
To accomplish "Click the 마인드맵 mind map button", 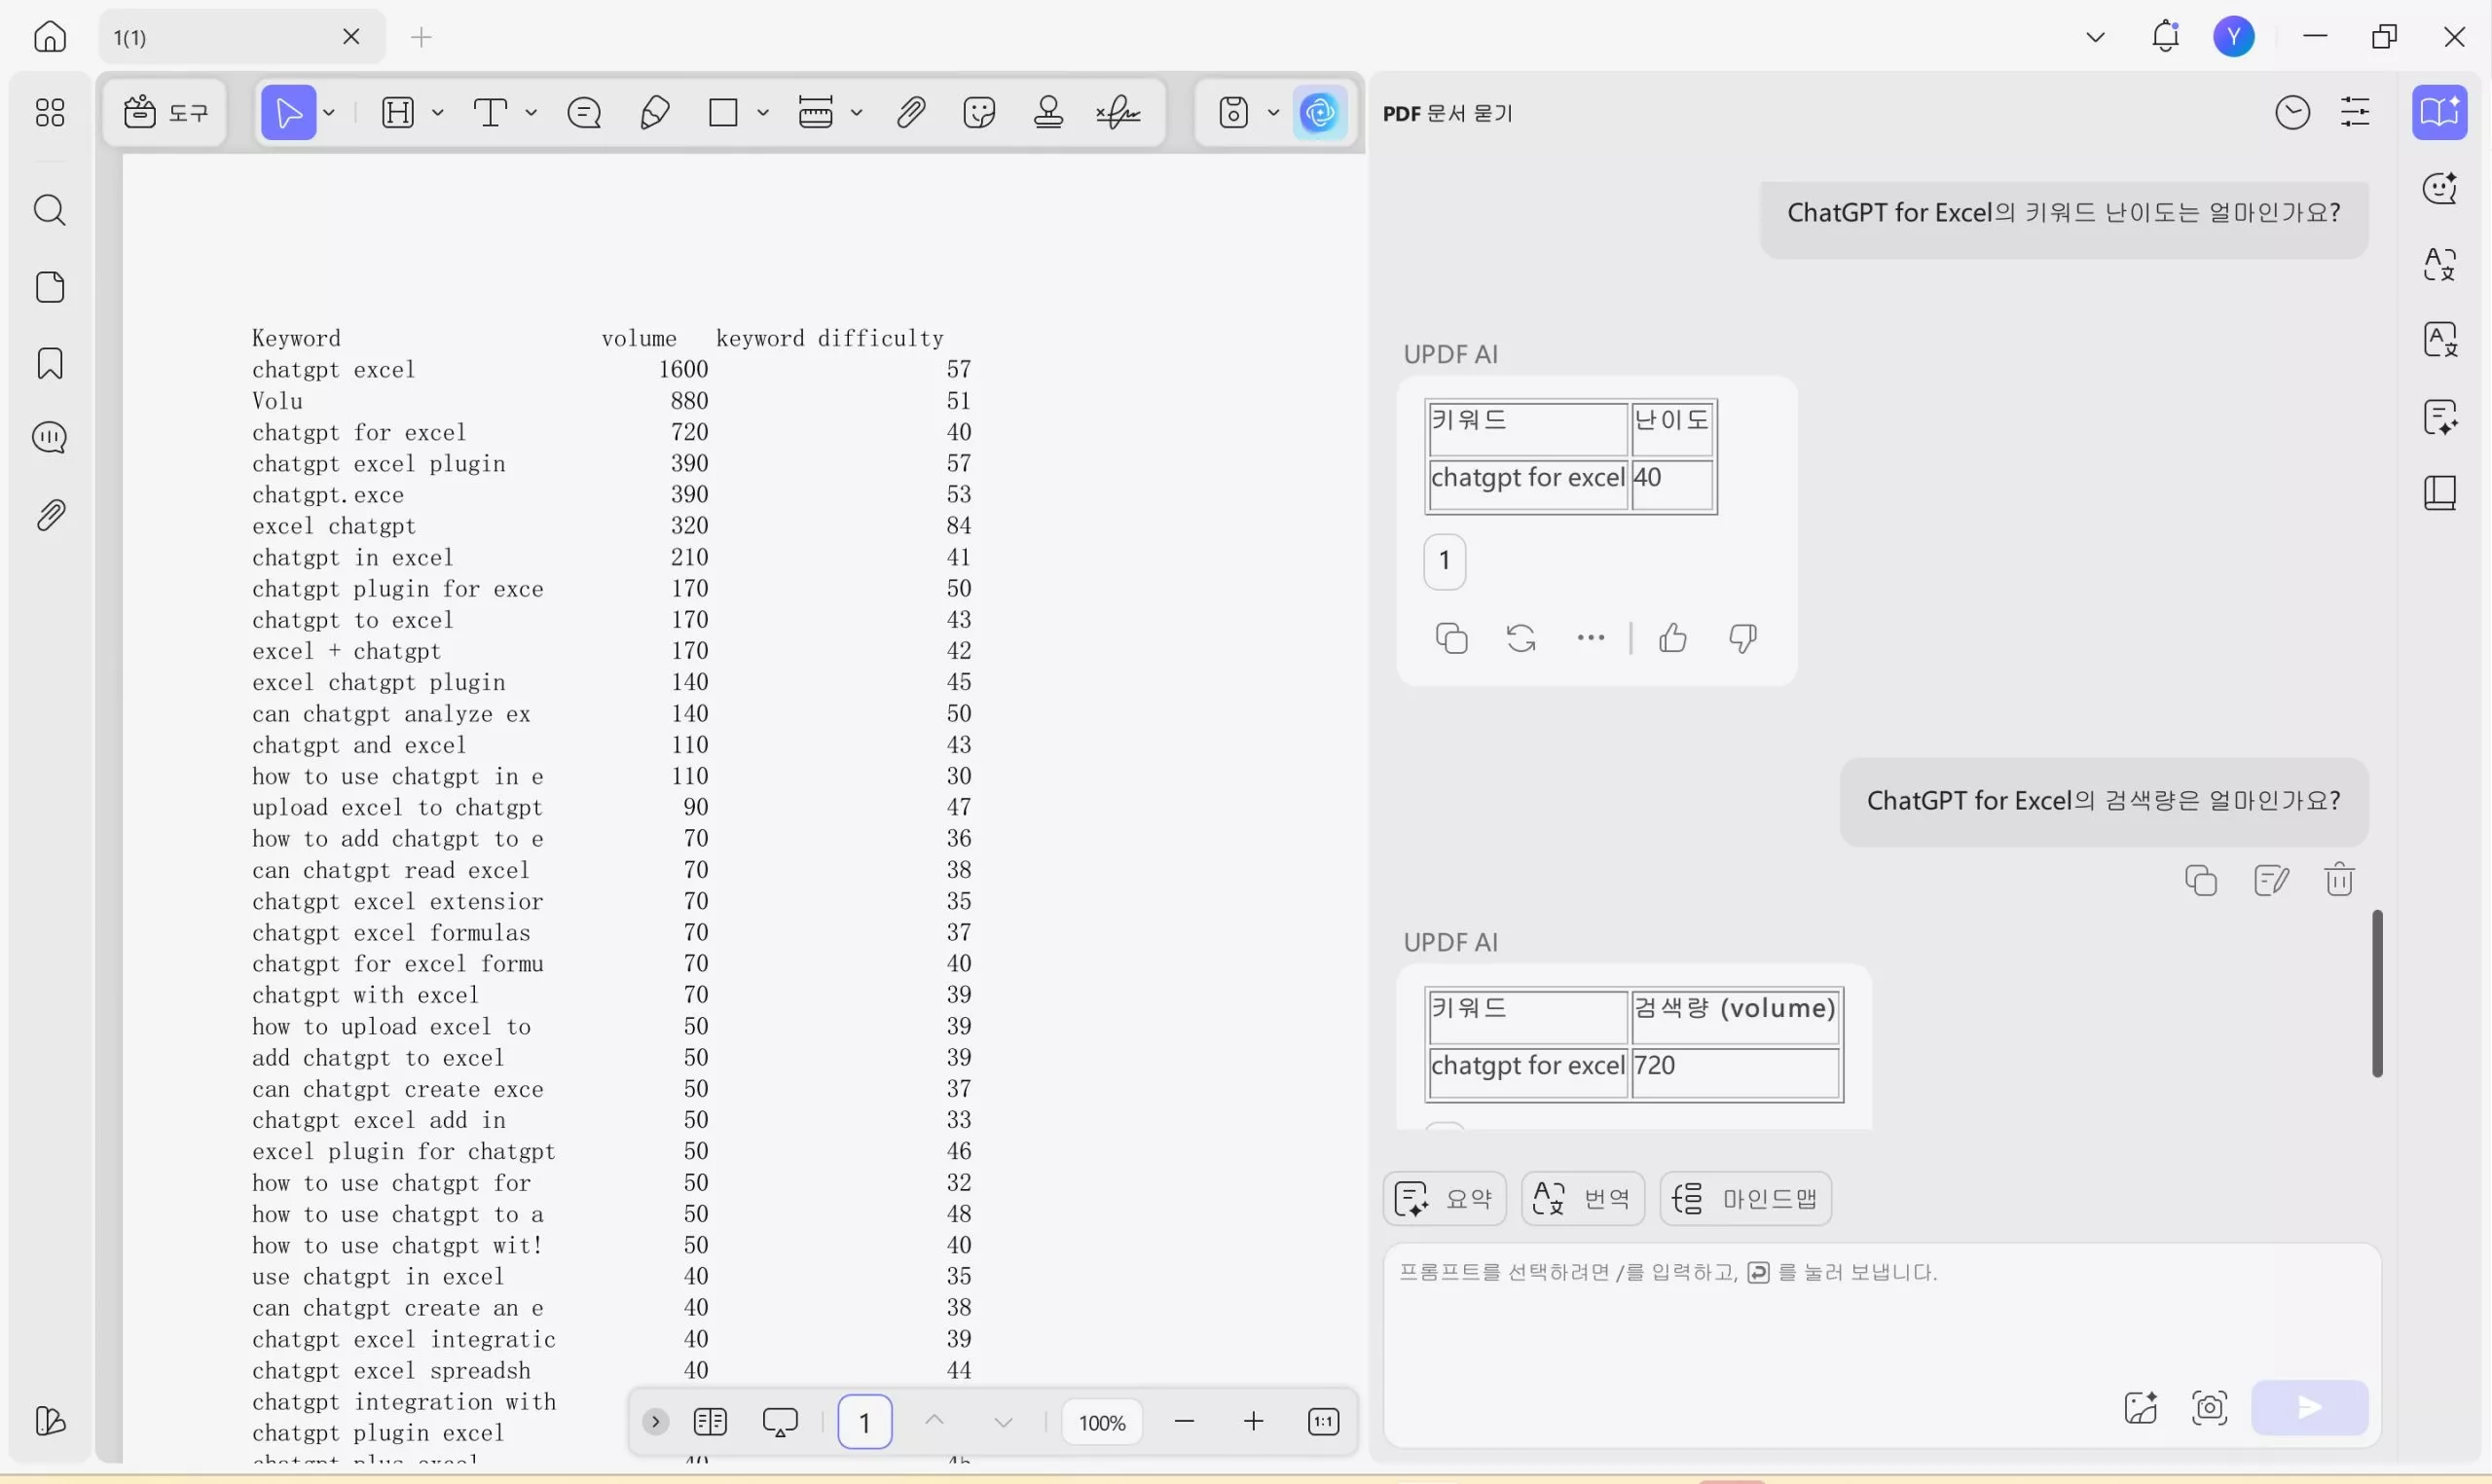I will [x=1746, y=1197].
